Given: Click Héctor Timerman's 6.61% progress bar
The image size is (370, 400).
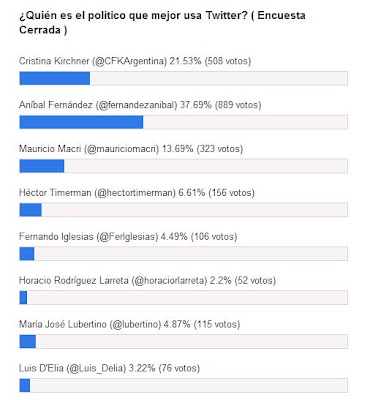Looking at the screenshot, I should coord(184,210).
